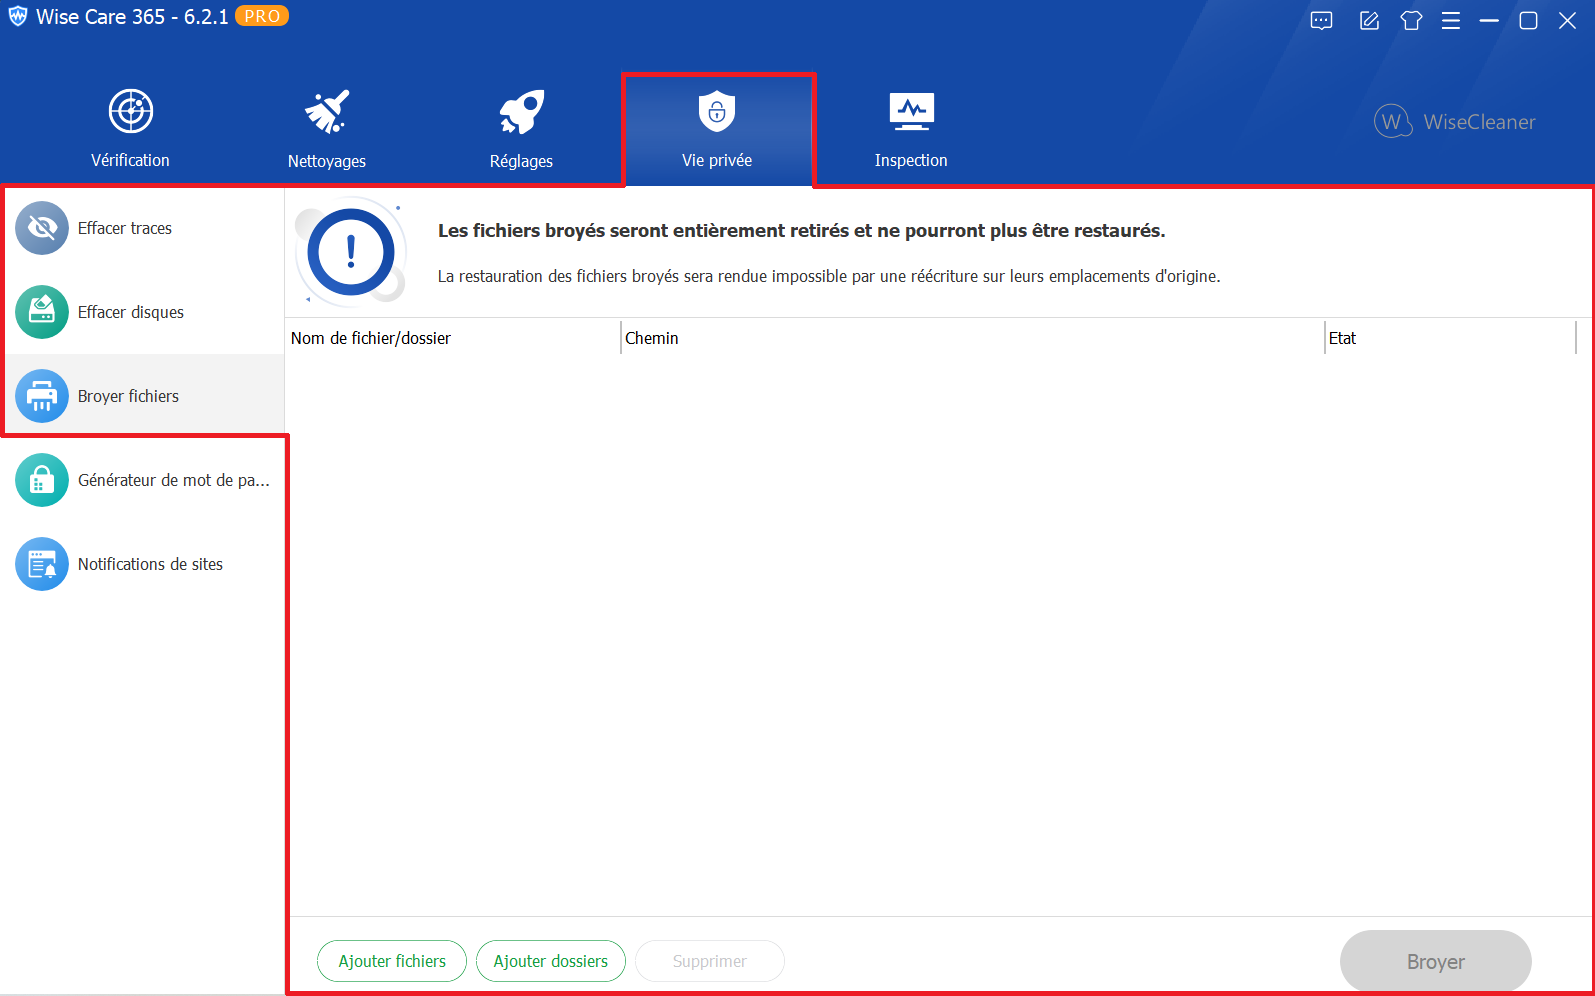Click the WiseCleaner logo link
Image resolution: width=1595 pixels, height=996 pixels.
(x=1455, y=122)
